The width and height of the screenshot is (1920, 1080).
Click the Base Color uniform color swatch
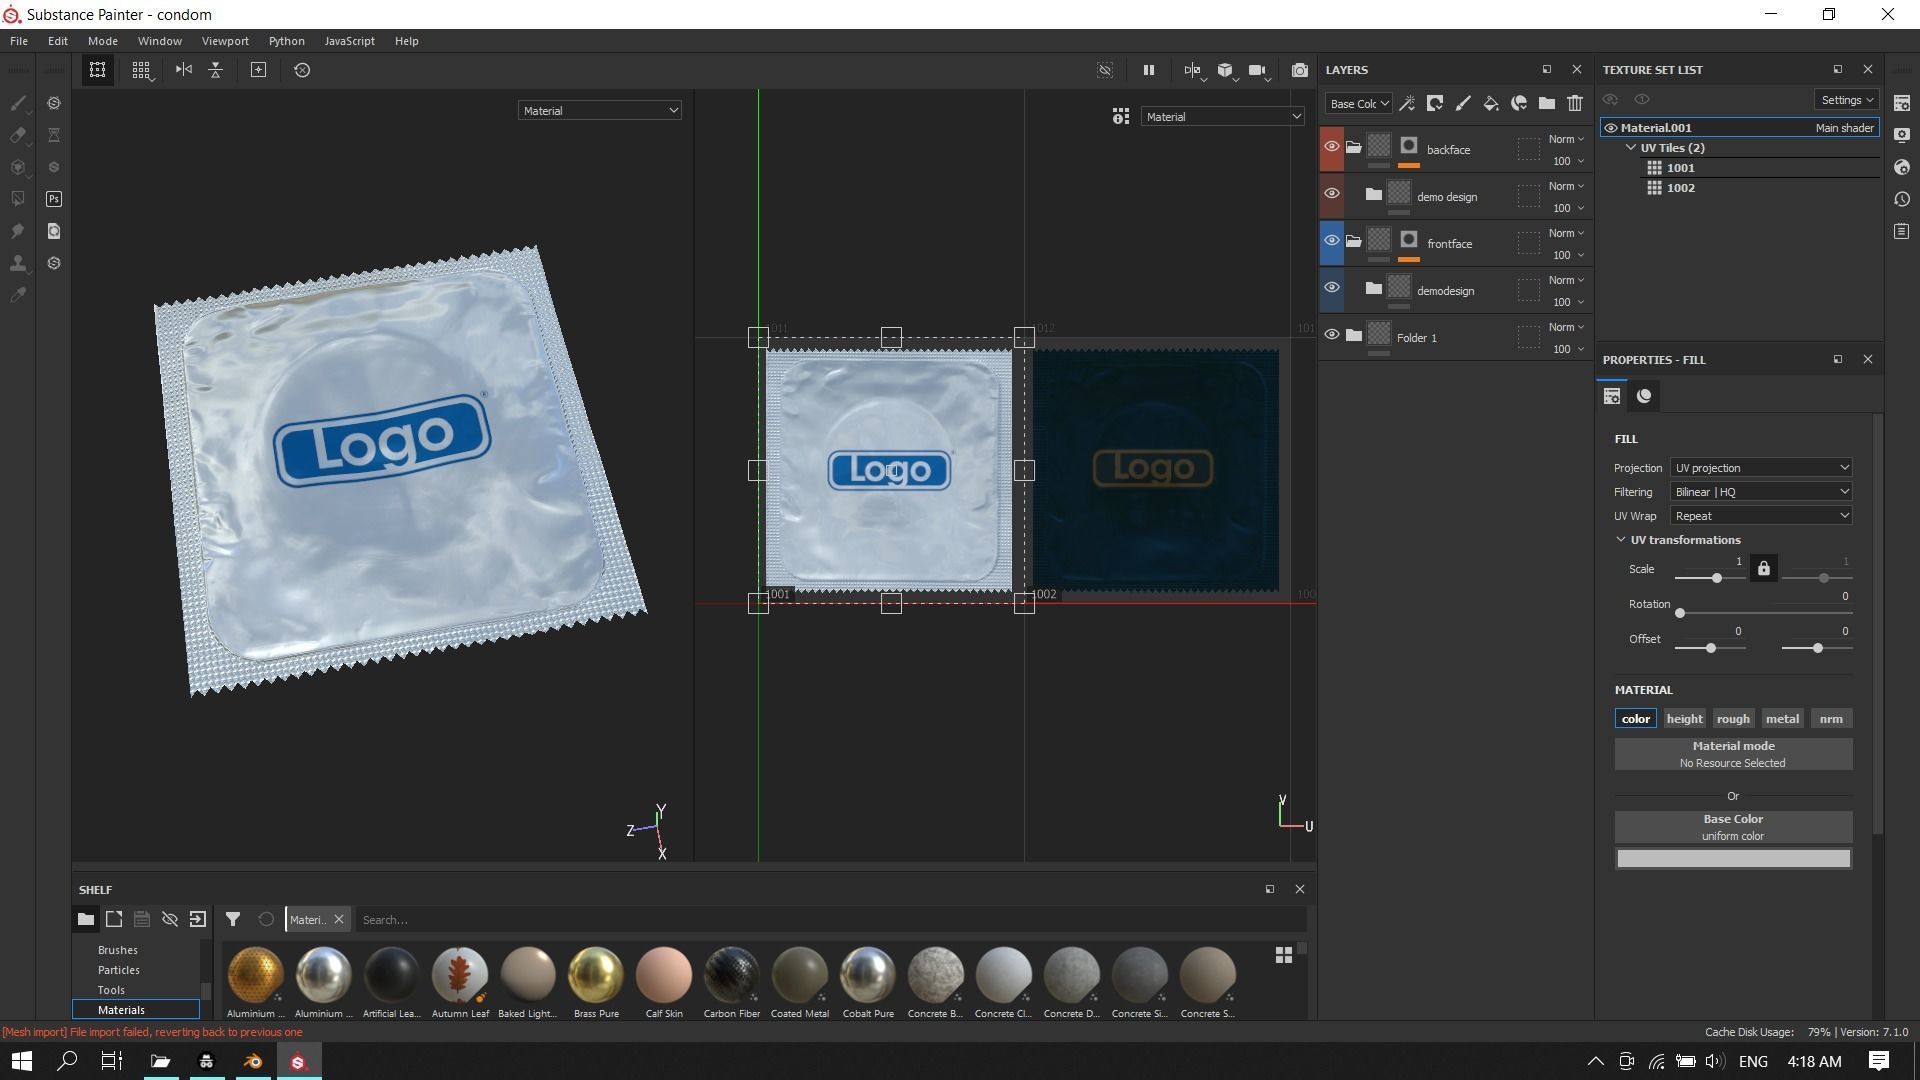click(1732, 859)
